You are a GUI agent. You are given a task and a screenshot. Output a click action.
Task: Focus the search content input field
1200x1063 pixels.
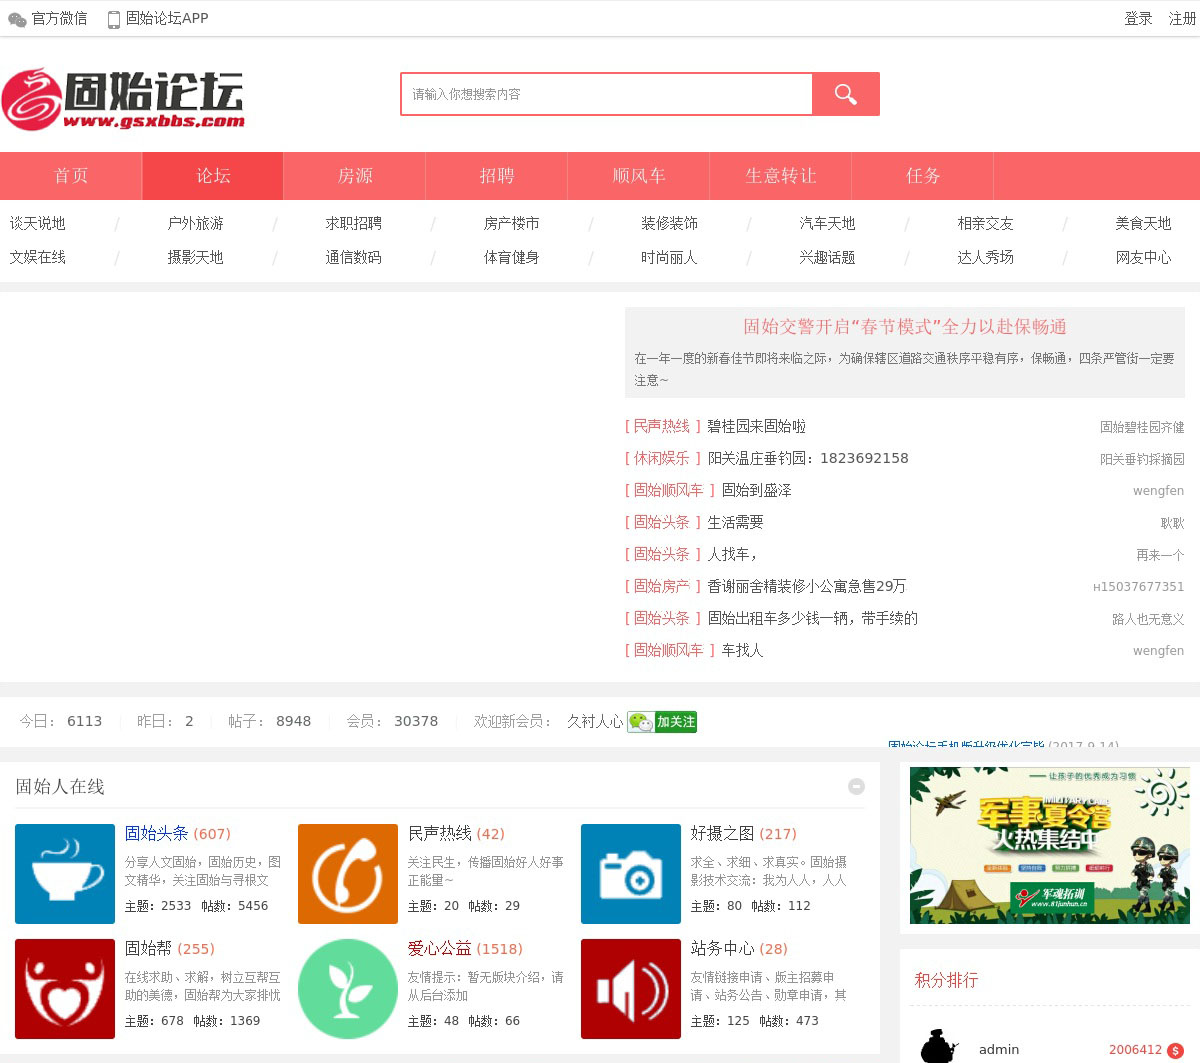click(606, 94)
